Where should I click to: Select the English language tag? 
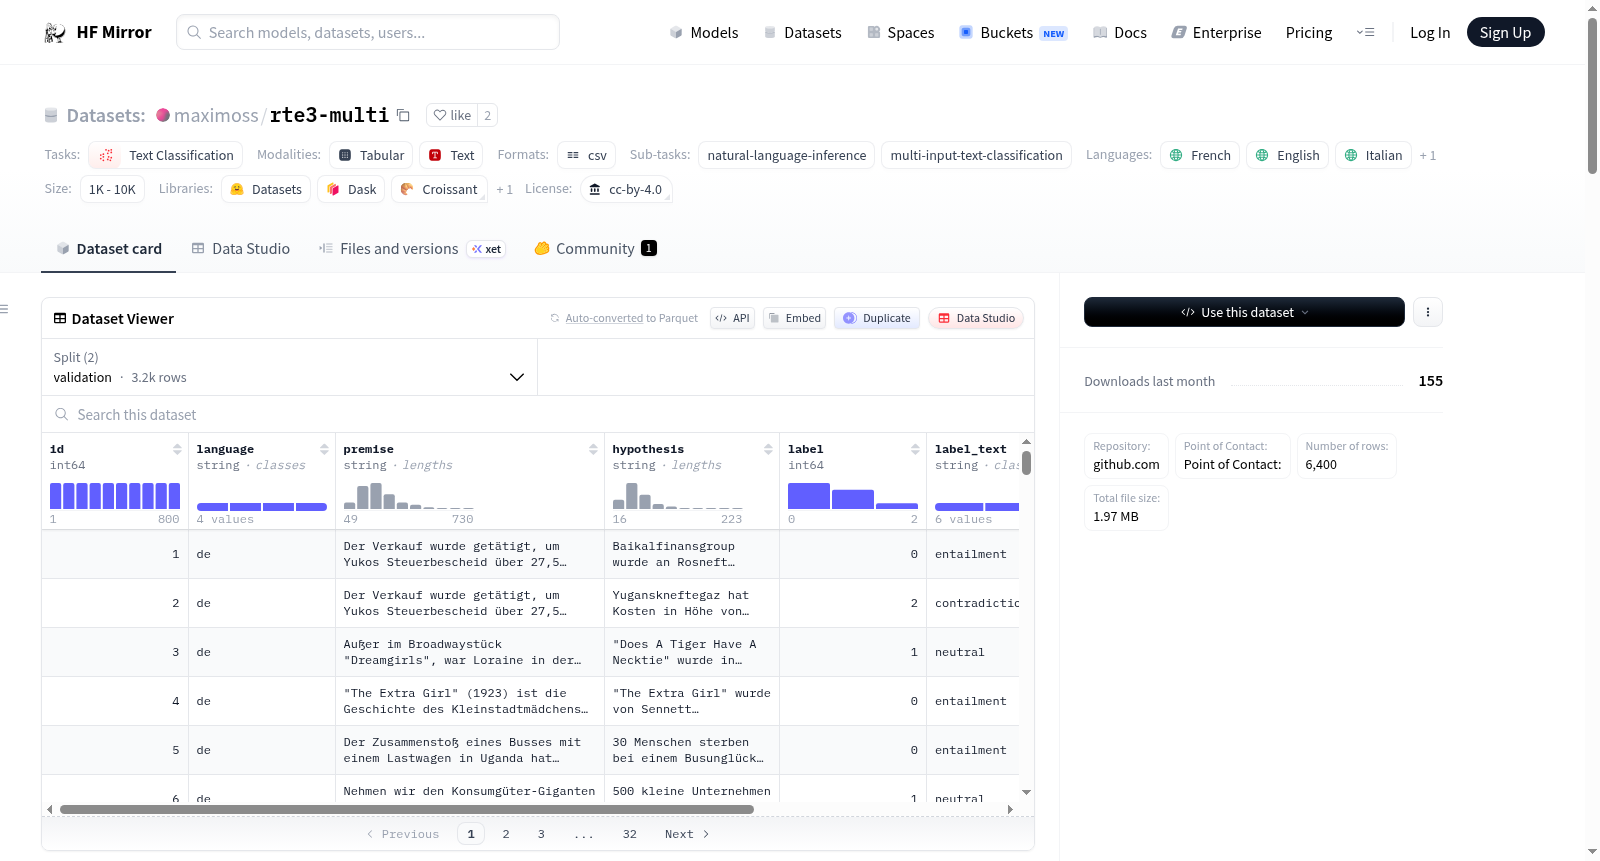1287,155
